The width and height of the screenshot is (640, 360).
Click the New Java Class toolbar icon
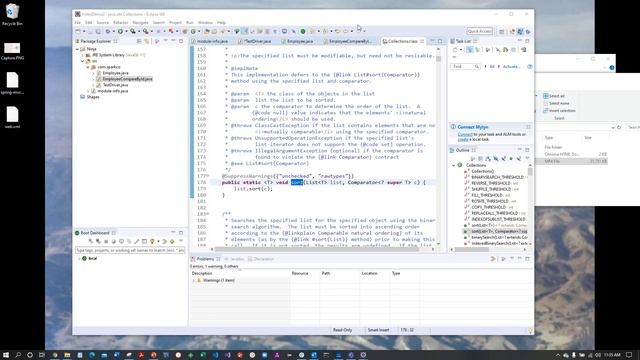[x=193, y=31]
